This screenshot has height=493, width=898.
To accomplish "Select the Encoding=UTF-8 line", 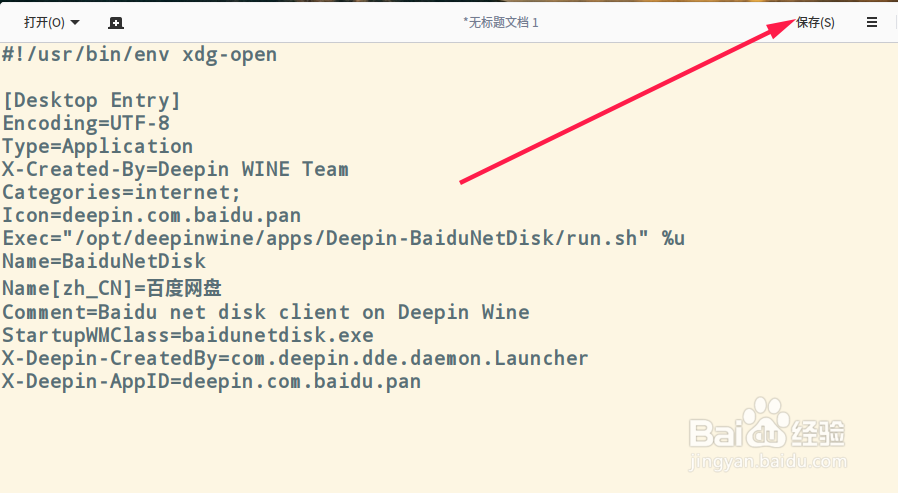I will coord(86,124).
